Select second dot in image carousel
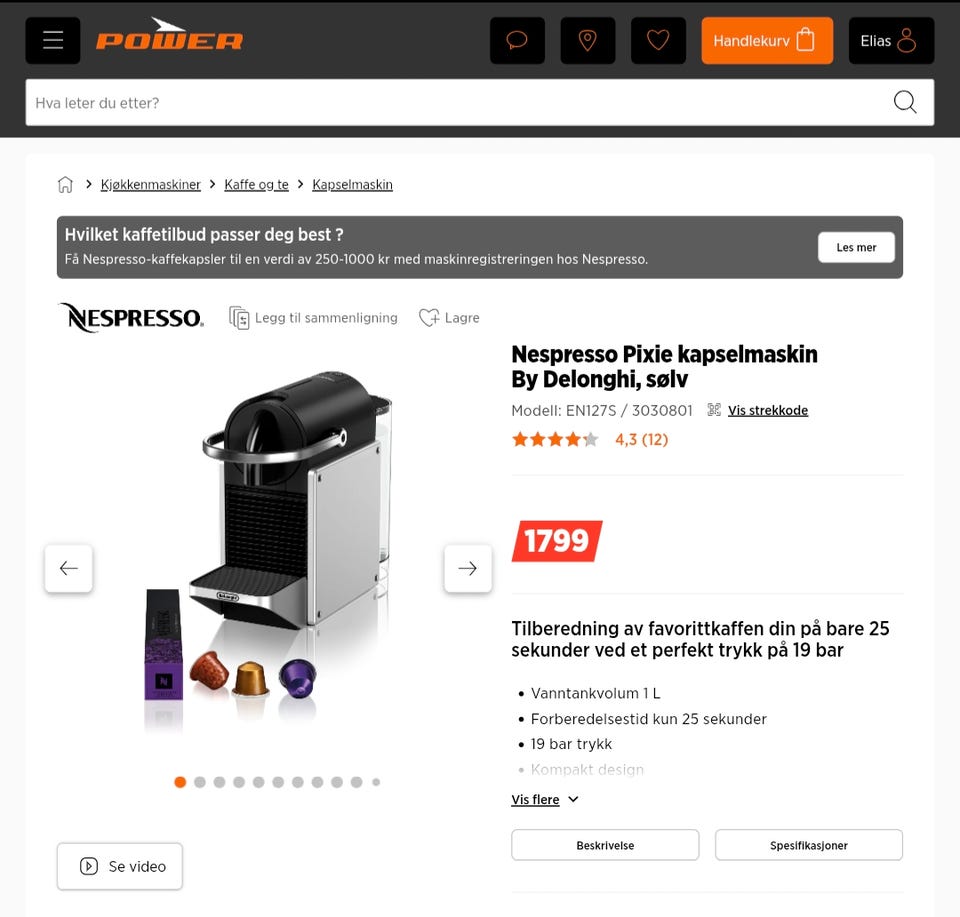This screenshot has height=917, width=960. (x=200, y=782)
